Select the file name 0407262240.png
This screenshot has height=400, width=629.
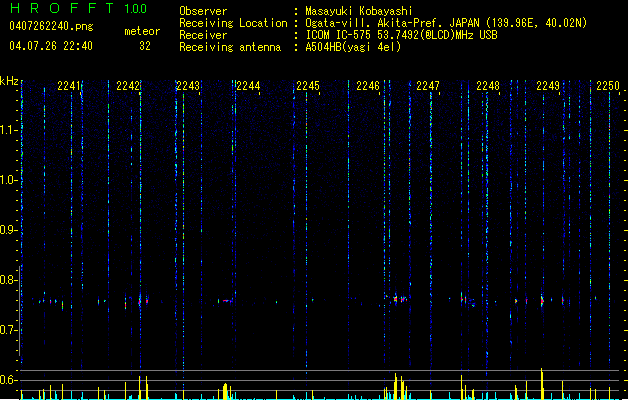coord(51,26)
